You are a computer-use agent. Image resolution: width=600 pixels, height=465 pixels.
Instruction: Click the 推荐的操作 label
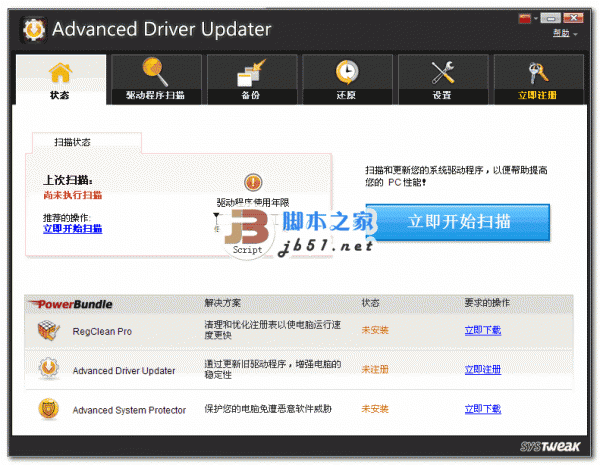click(67, 218)
